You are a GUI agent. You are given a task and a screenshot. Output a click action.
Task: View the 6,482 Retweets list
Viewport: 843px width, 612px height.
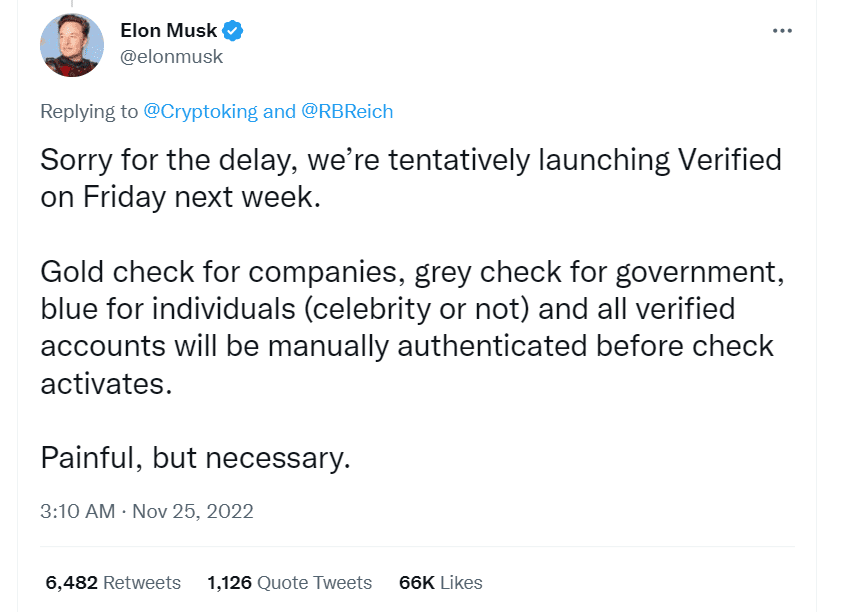[113, 582]
